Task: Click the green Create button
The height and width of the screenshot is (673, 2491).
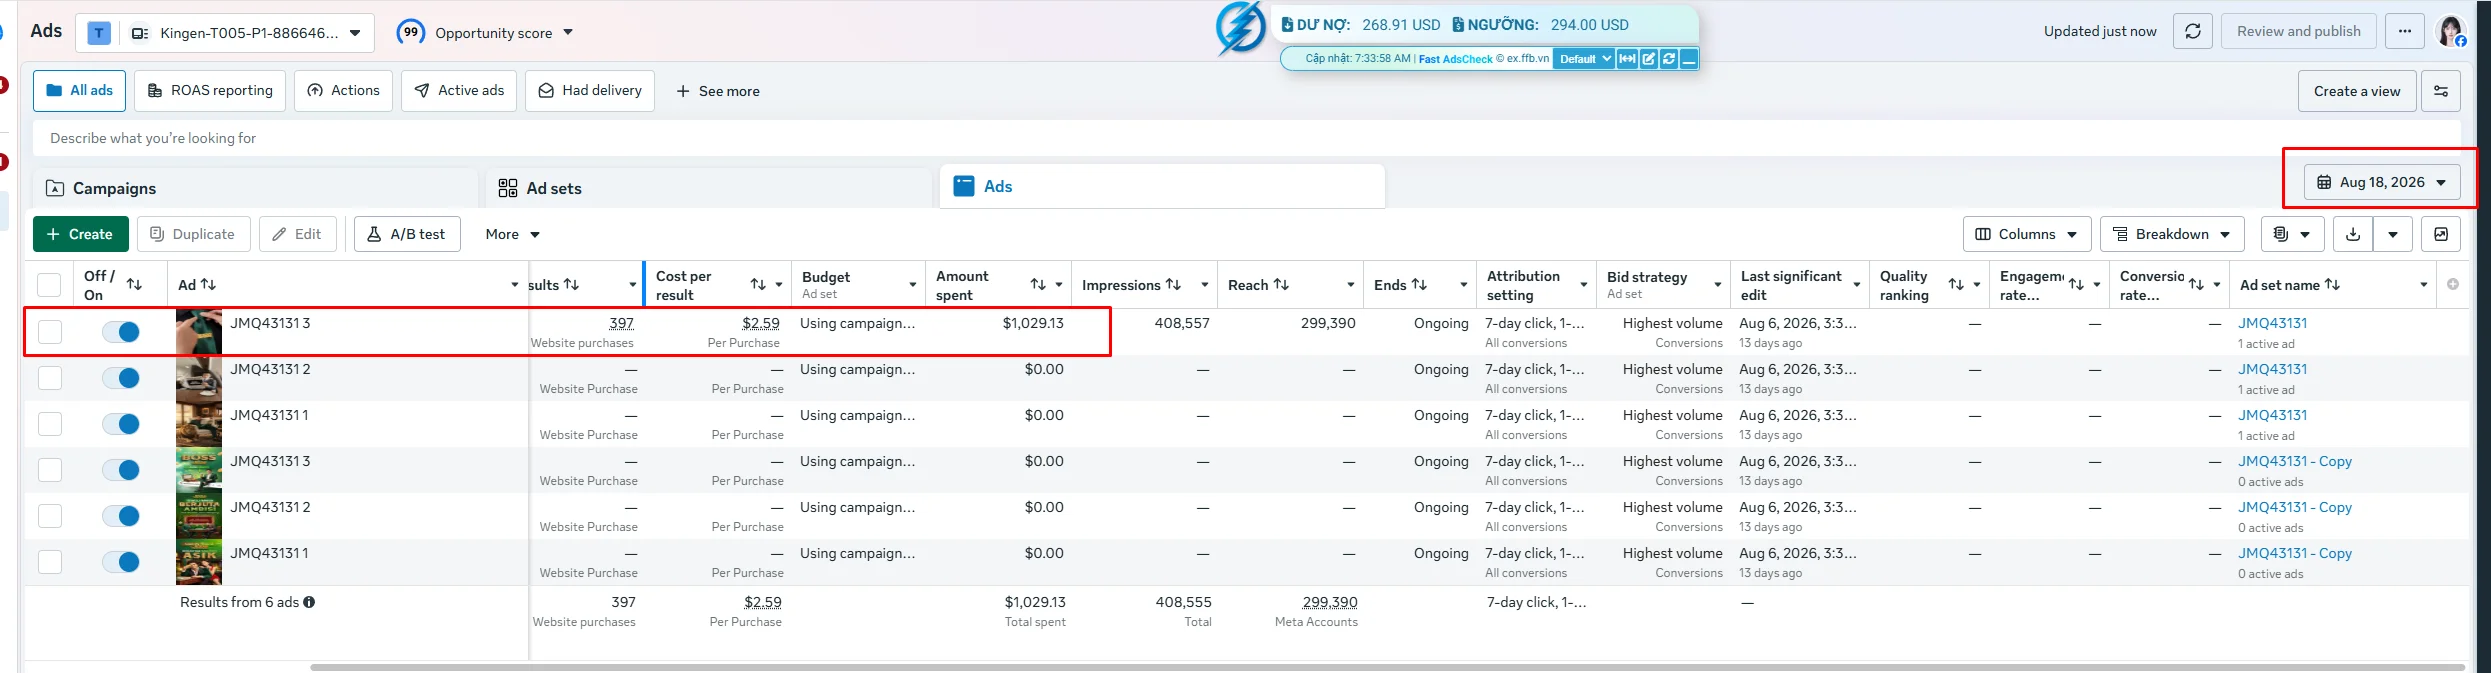Action: (x=80, y=234)
